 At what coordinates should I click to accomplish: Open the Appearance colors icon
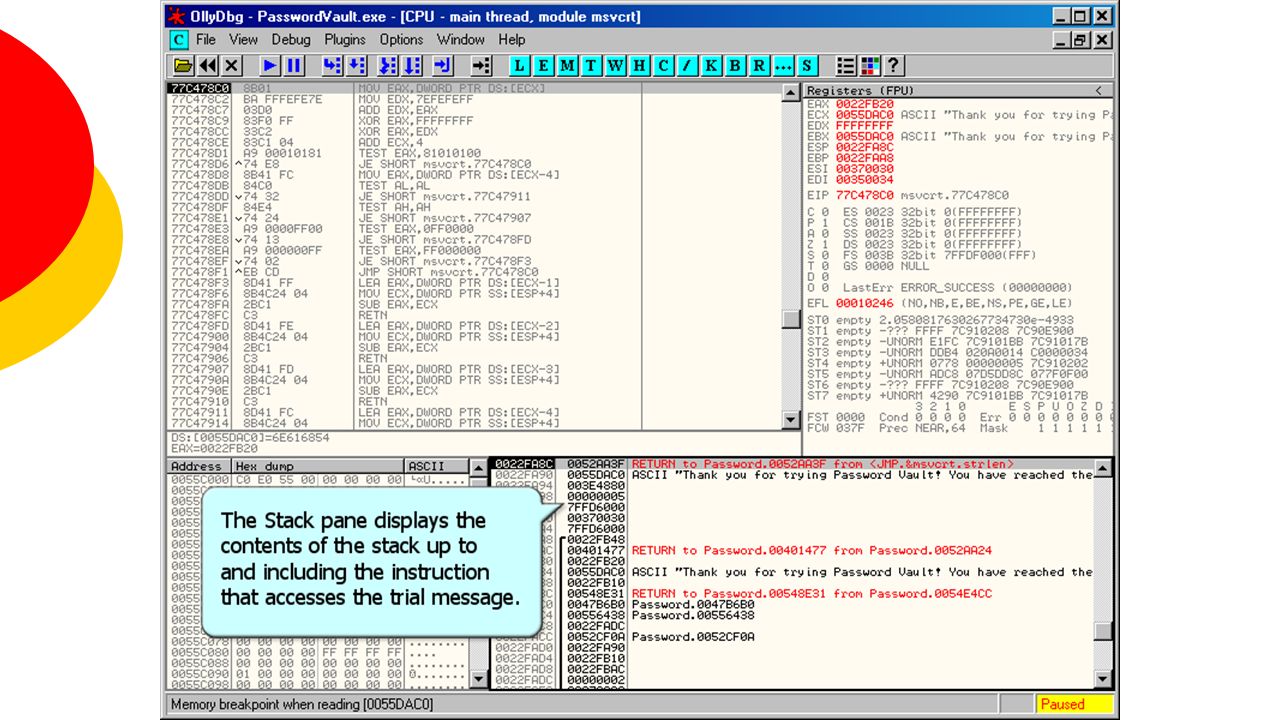click(870, 66)
